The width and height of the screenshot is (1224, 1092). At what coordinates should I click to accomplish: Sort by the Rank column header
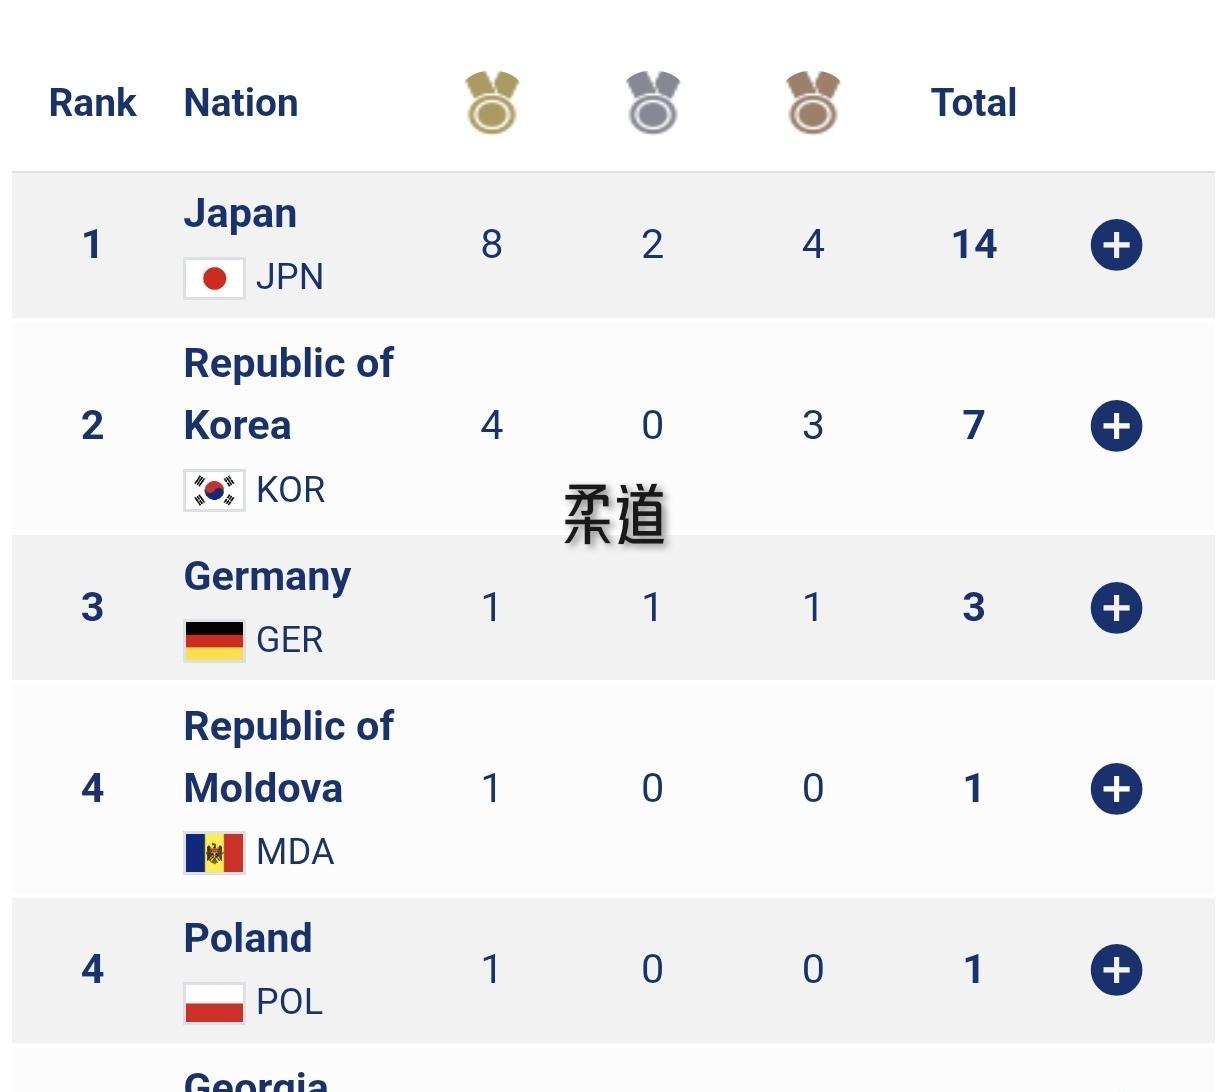pos(92,102)
